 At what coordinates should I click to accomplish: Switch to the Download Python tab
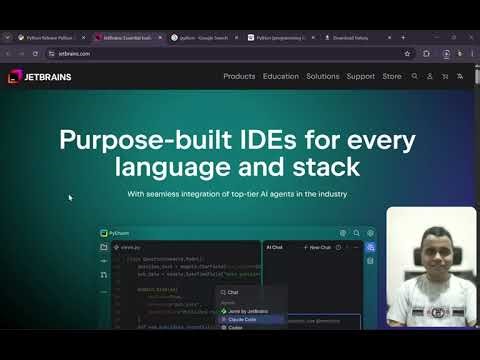pos(350,38)
